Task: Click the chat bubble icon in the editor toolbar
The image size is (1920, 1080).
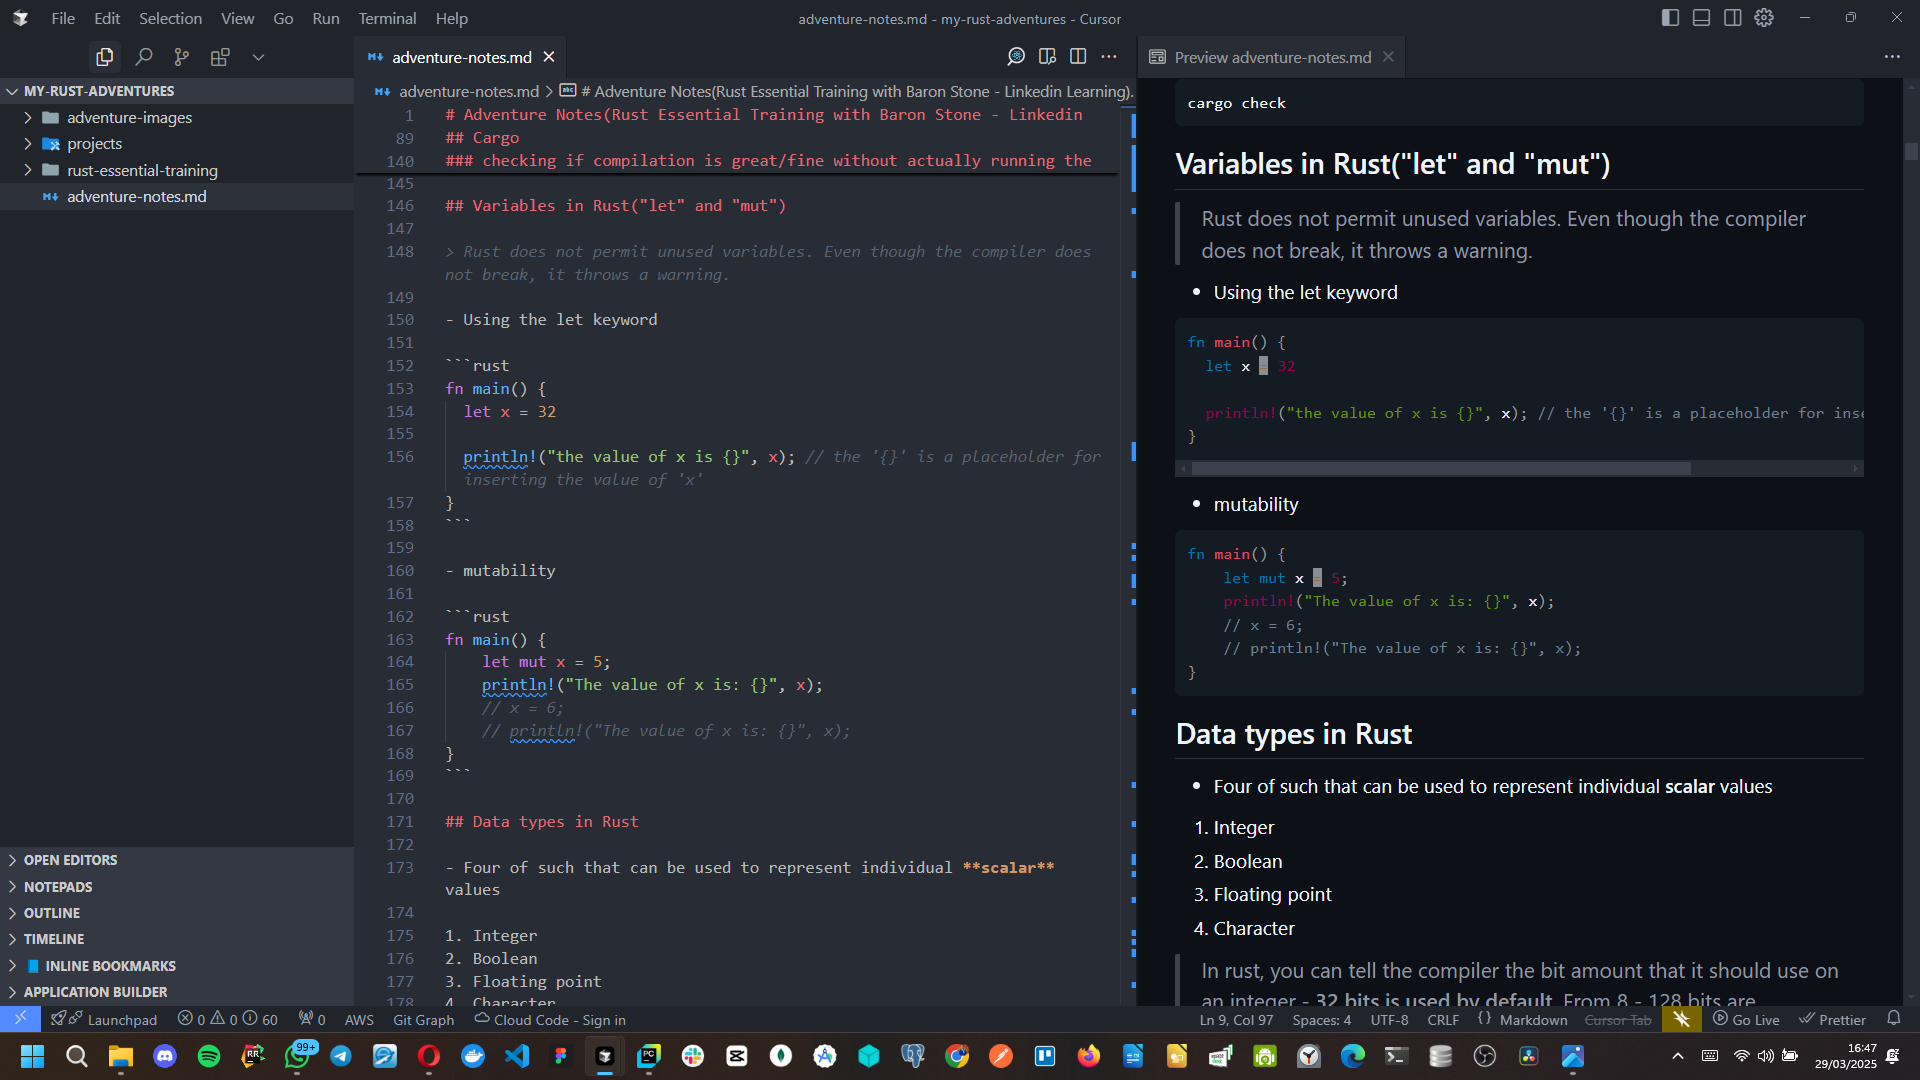Action: pos(1016,57)
